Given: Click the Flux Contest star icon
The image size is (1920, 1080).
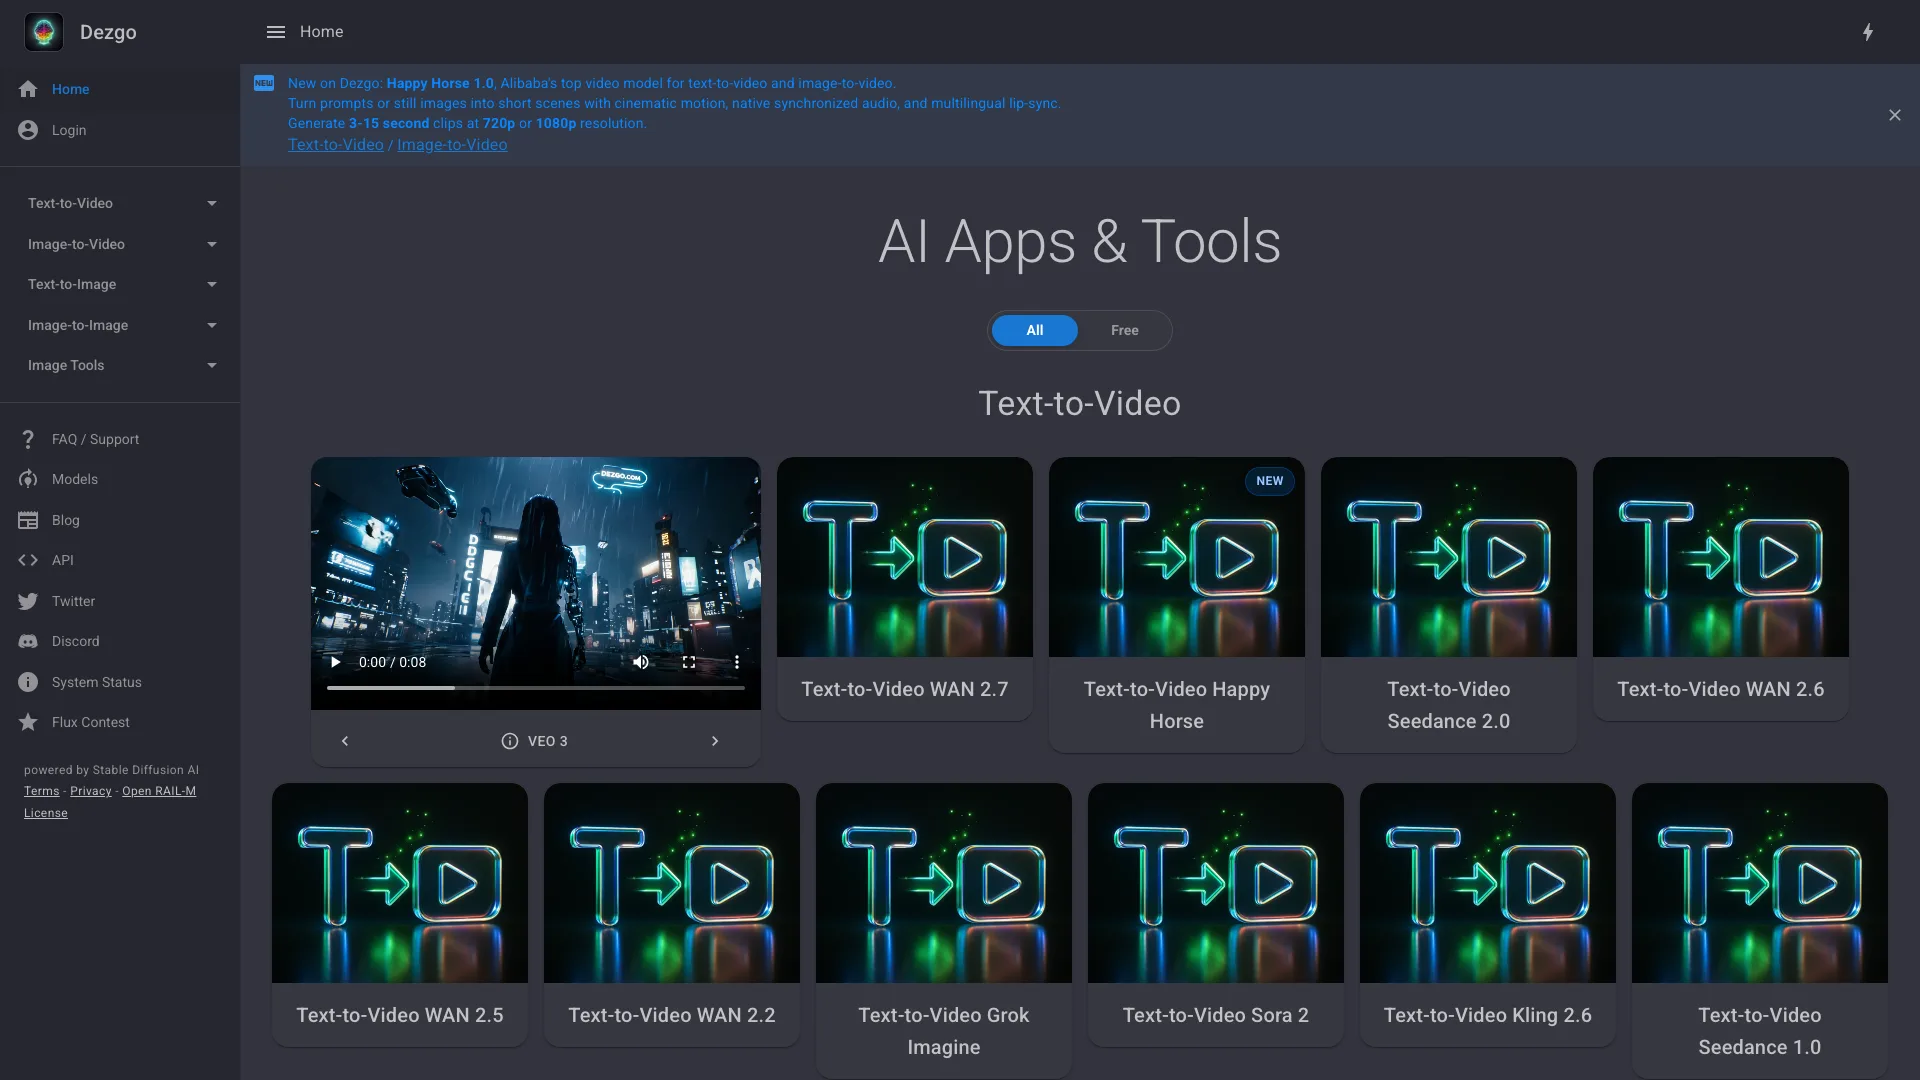Looking at the screenshot, I should tap(28, 722).
